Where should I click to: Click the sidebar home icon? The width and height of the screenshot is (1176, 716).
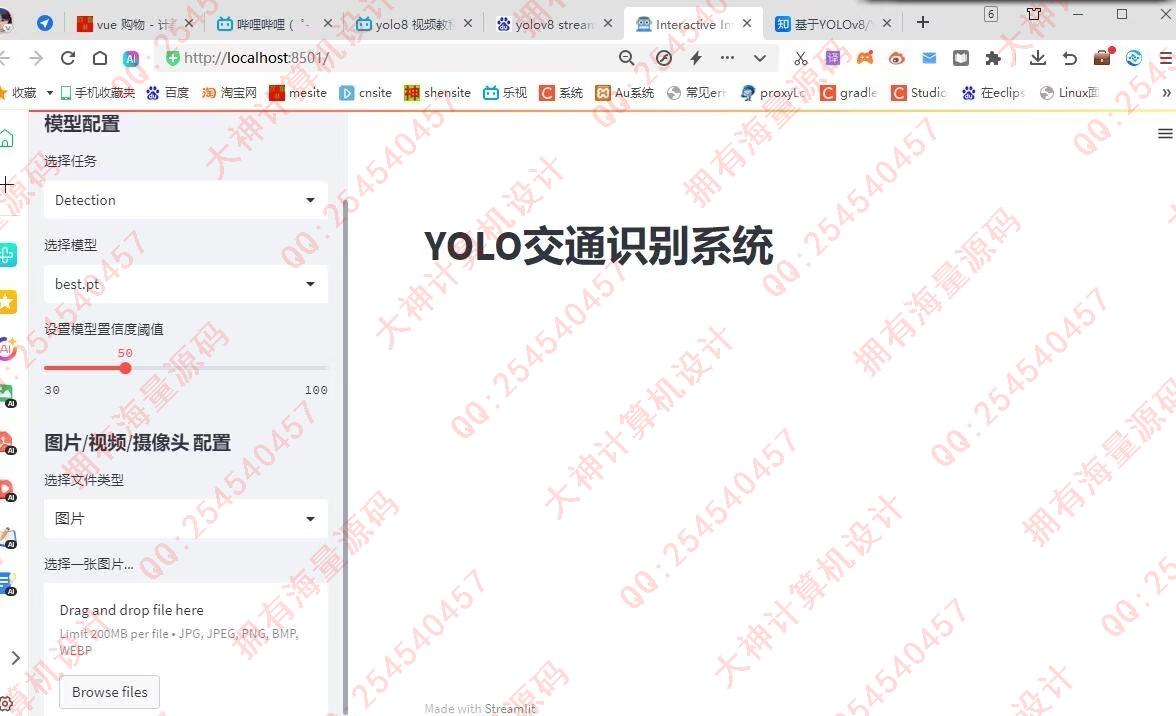7,138
